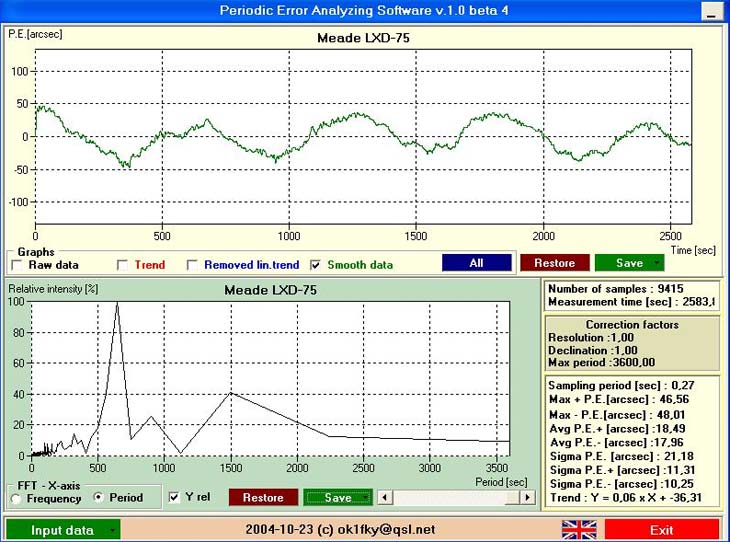Click the FFT horizontal scrollbar track
This screenshot has width=730, height=542.
449,497
